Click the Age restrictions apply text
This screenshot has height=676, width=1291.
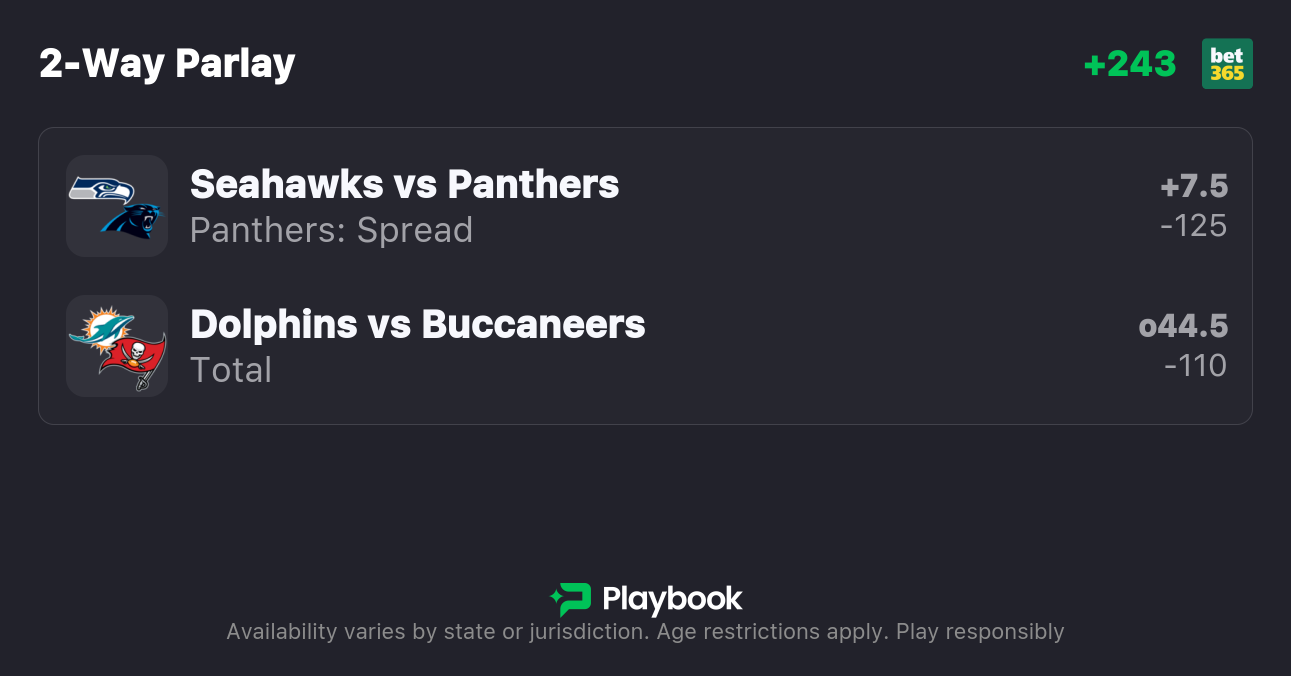[x=771, y=632]
